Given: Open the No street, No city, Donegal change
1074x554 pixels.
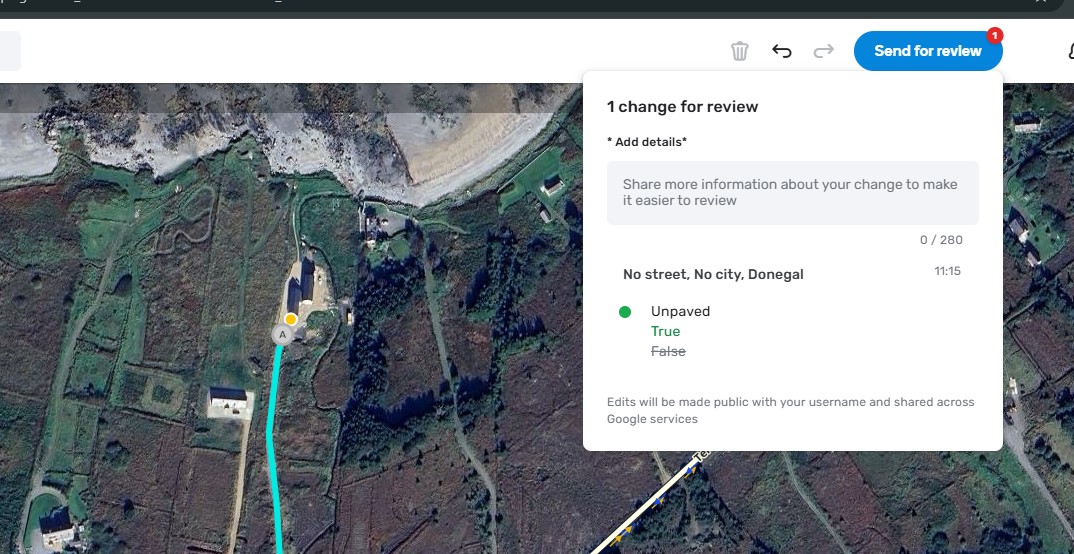Looking at the screenshot, I should coord(713,274).
